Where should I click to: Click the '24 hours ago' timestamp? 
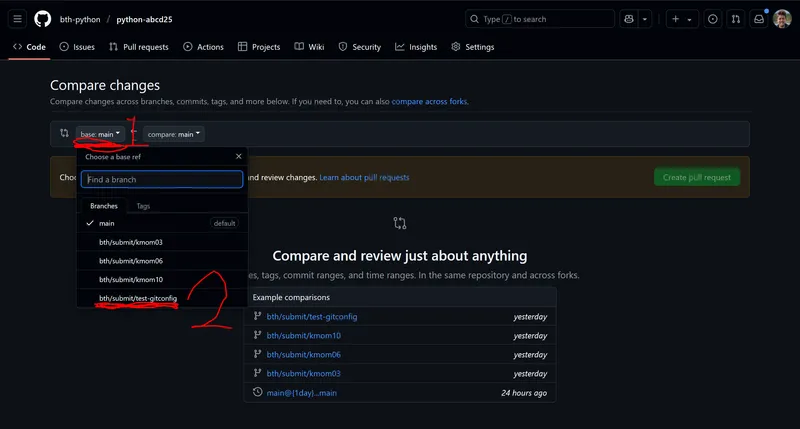coord(524,393)
